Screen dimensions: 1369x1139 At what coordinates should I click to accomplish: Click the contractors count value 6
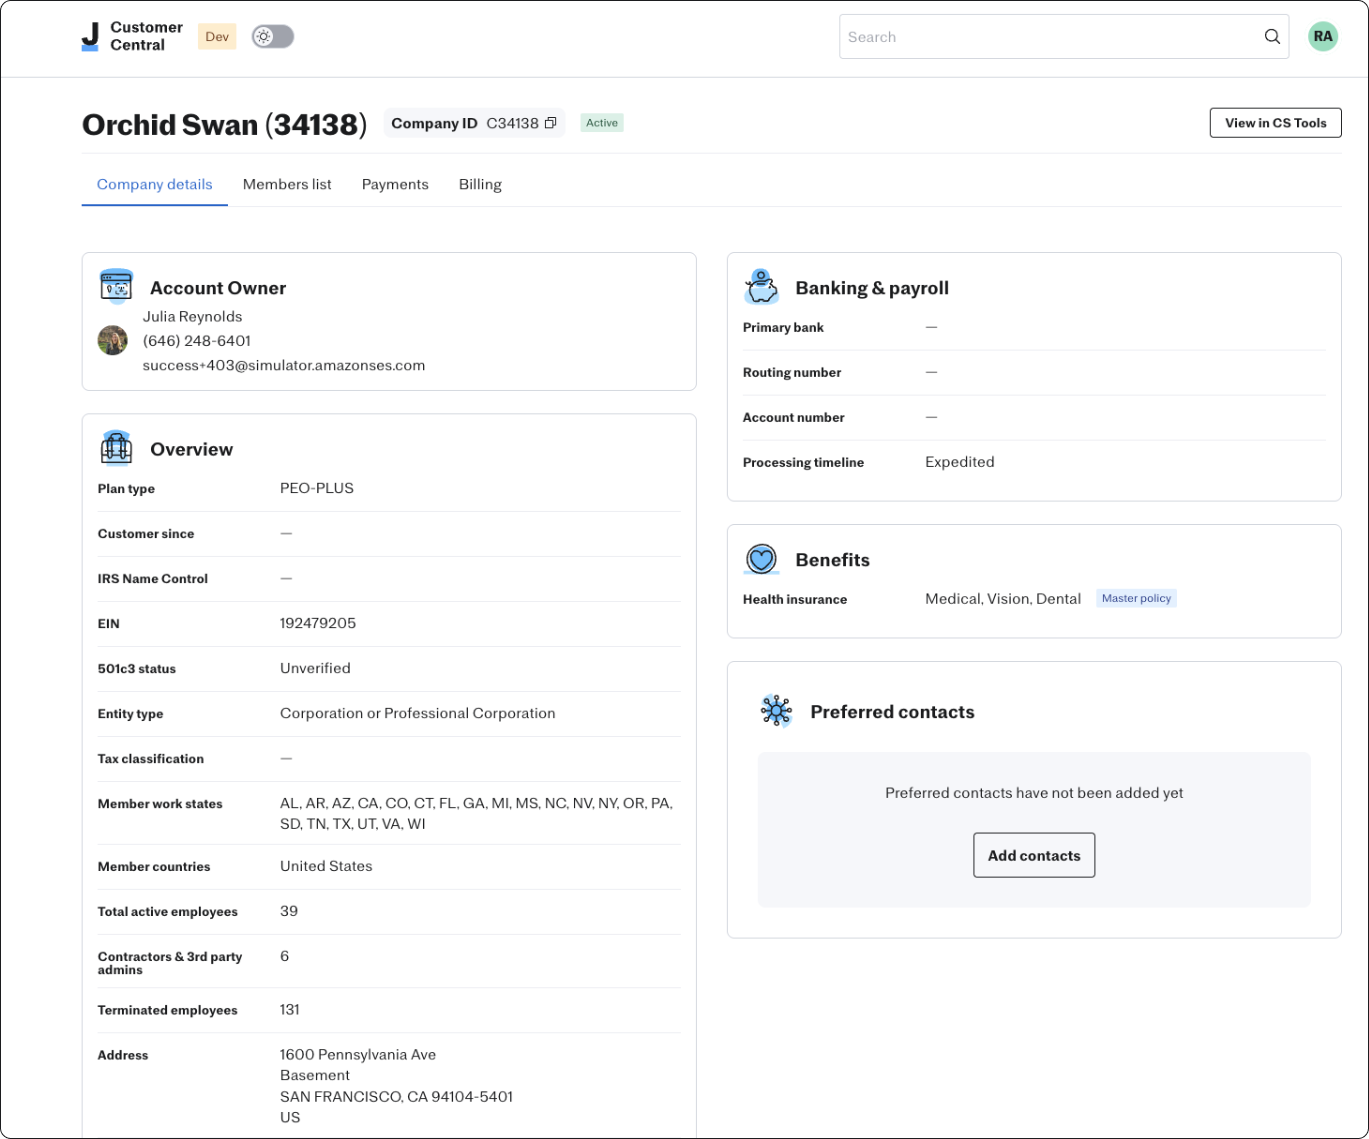(x=285, y=956)
